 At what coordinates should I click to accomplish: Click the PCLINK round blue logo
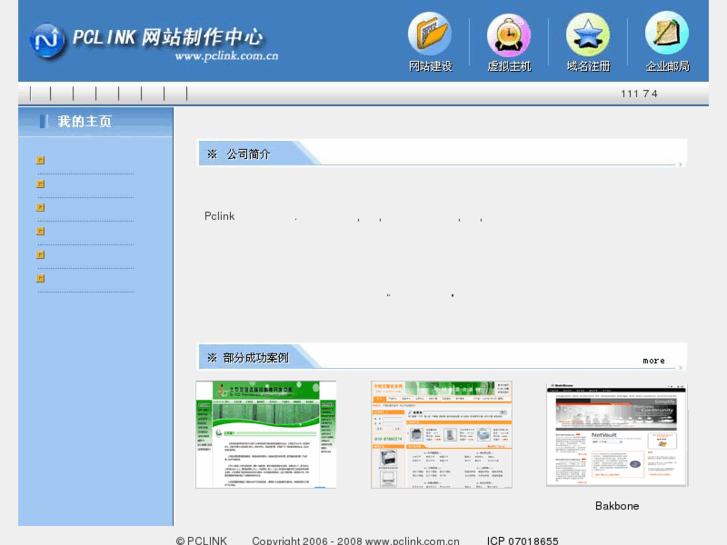[47, 41]
